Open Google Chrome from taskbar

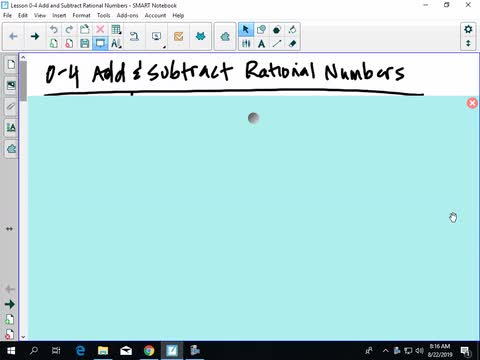(149, 350)
